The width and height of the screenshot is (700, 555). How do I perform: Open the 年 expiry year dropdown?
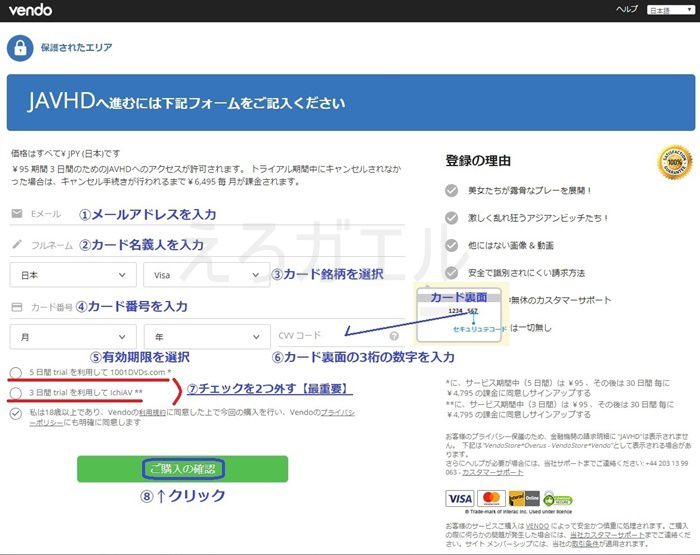coord(207,337)
